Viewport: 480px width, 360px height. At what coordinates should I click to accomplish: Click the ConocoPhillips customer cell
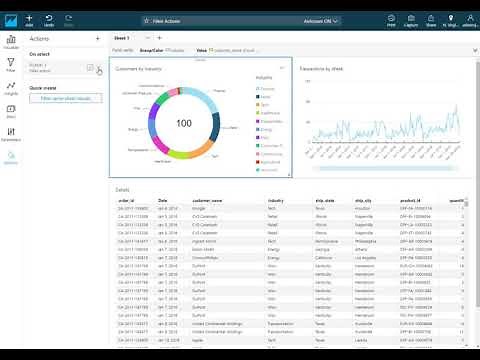click(x=205, y=258)
